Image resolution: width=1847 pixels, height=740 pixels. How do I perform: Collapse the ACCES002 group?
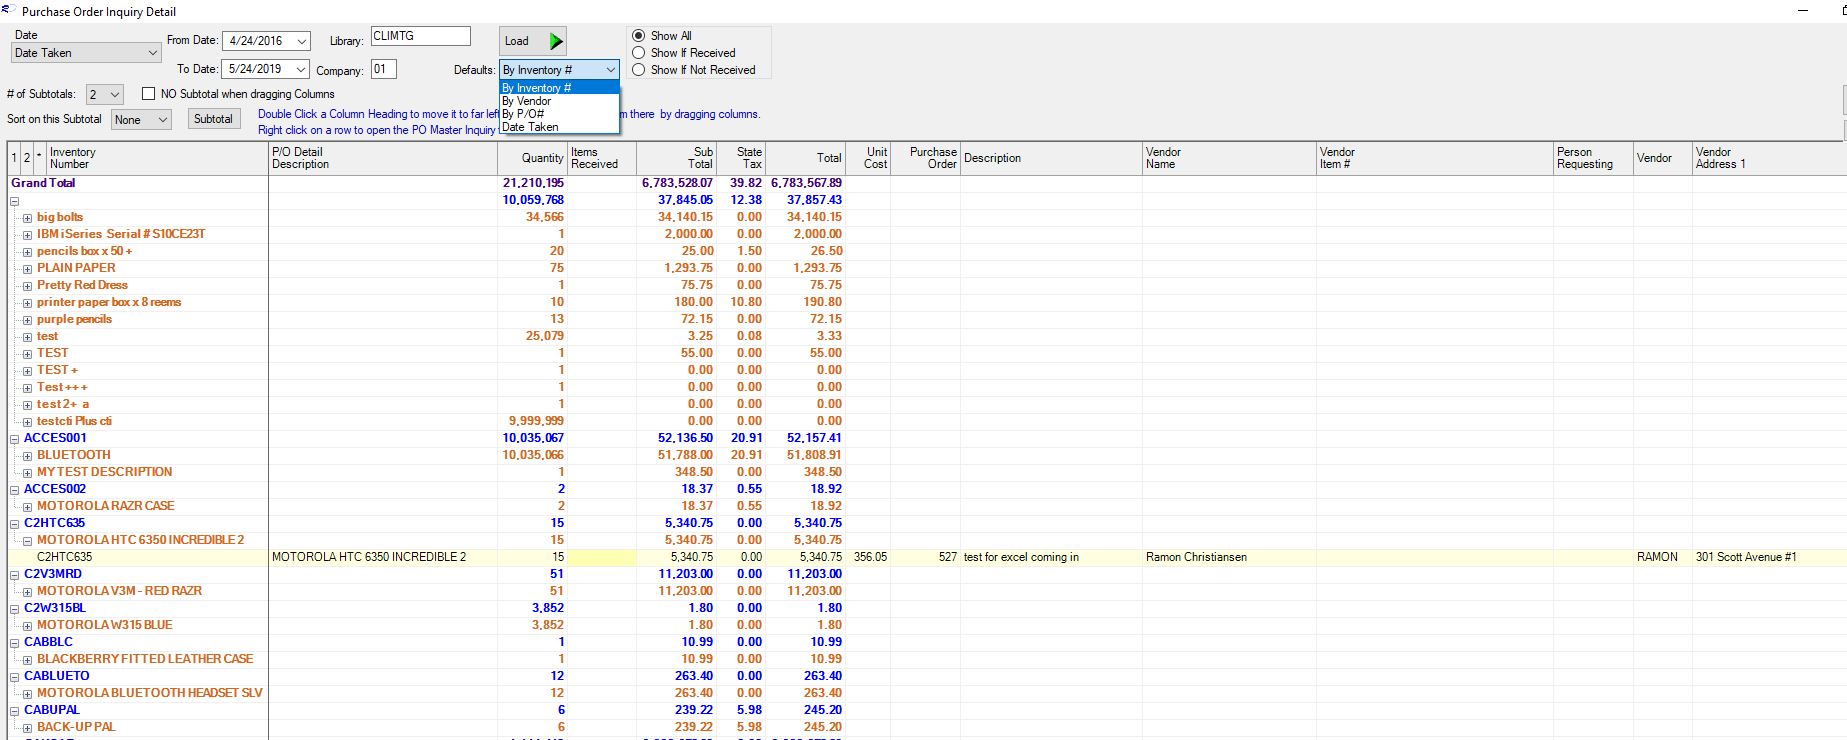pos(15,490)
